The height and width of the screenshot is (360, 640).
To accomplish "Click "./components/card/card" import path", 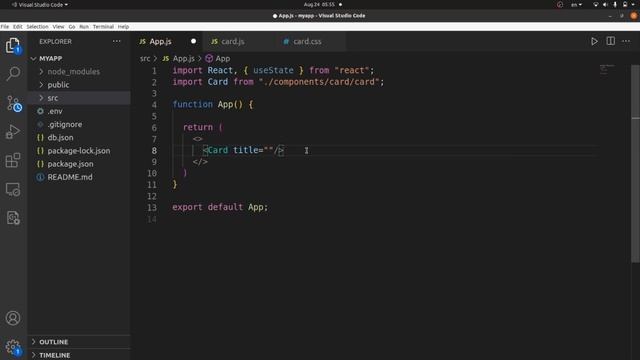I will (319, 82).
